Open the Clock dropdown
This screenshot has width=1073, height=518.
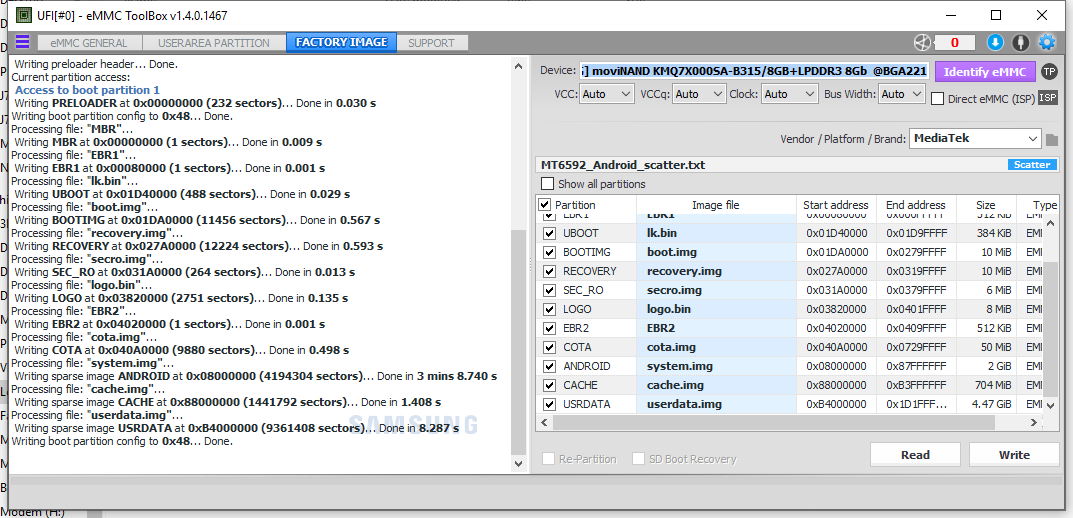click(790, 94)
